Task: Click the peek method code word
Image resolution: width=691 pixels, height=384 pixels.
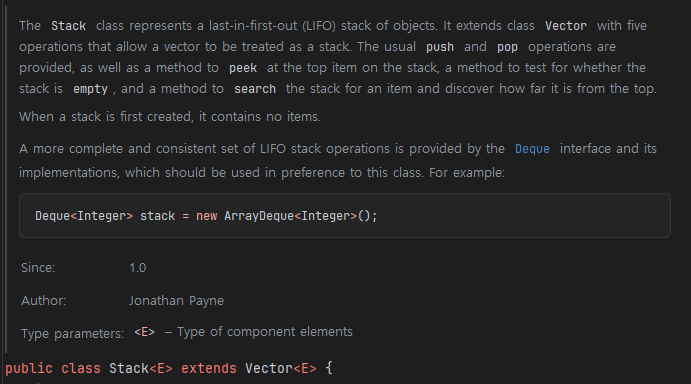Action: (243, 68)
